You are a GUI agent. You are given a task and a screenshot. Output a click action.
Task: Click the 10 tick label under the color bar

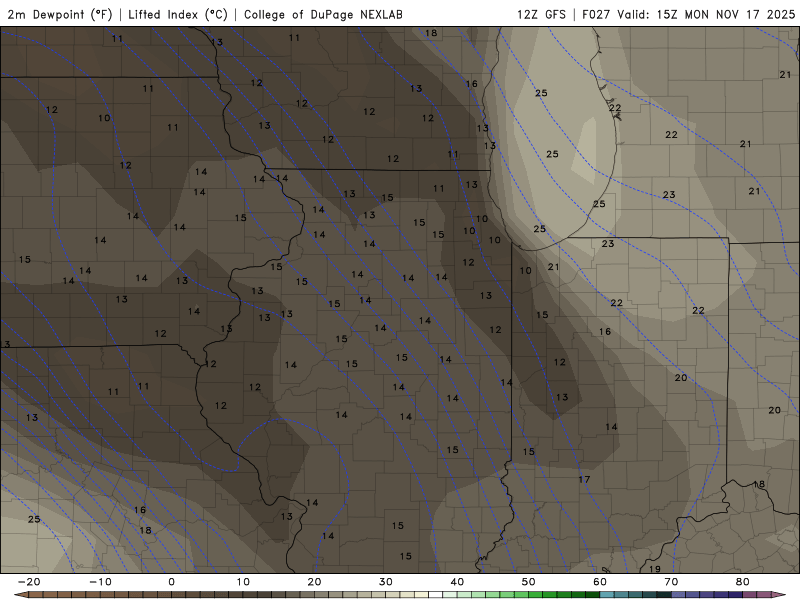(x=243, y=582)
